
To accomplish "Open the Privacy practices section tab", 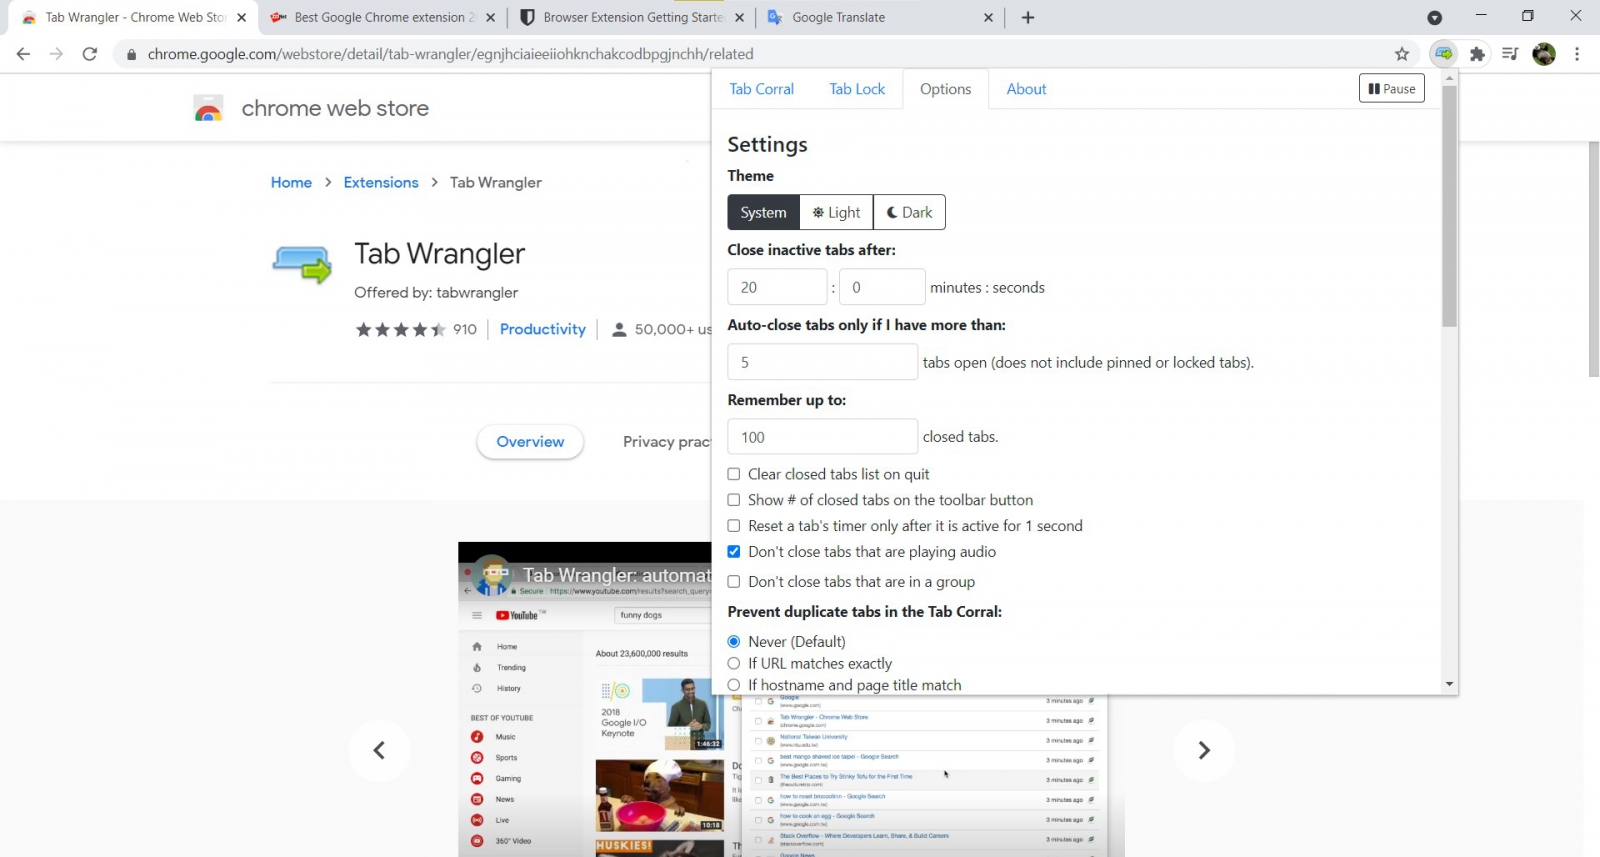I will (666, 442).
